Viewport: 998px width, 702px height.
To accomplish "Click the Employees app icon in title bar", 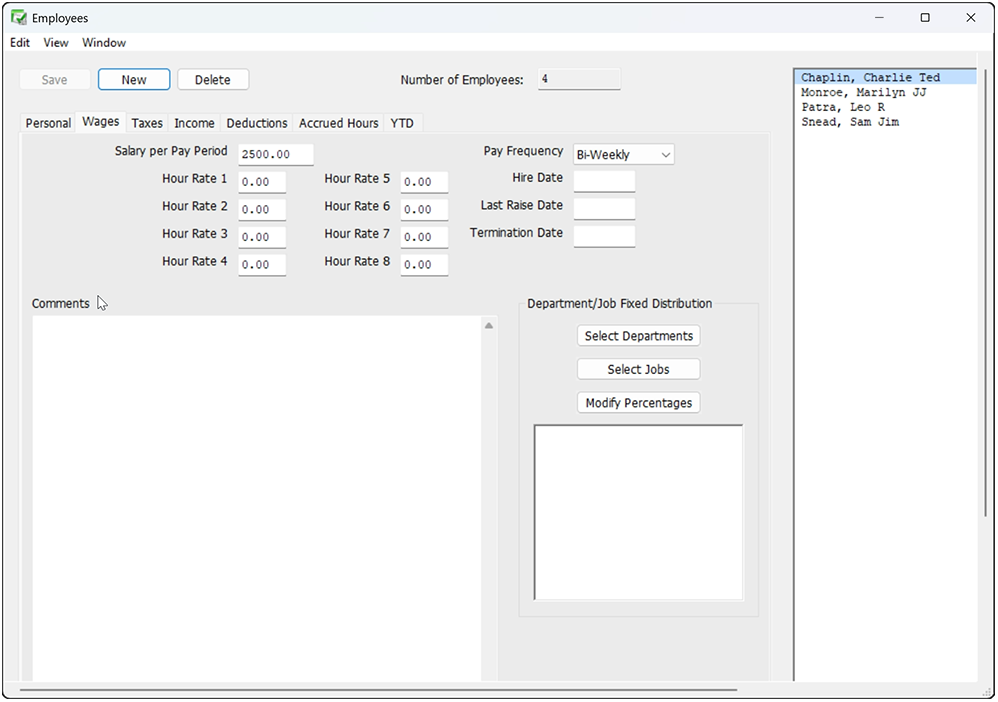I will tap(18, 18).
